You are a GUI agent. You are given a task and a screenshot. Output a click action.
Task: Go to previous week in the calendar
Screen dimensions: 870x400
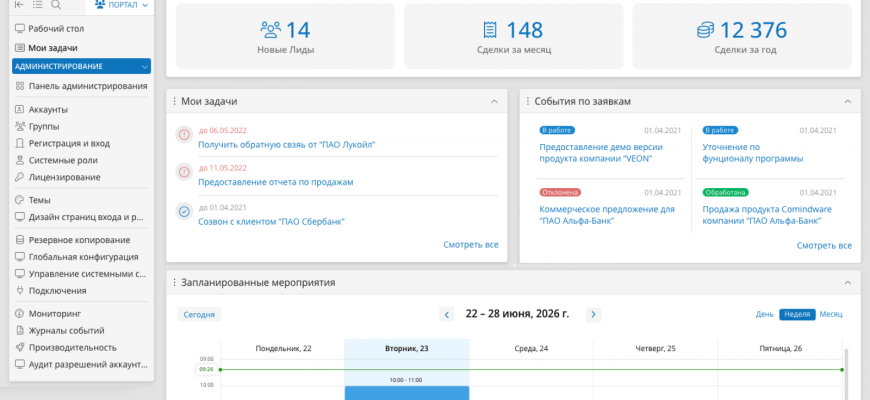coord(447,314)
